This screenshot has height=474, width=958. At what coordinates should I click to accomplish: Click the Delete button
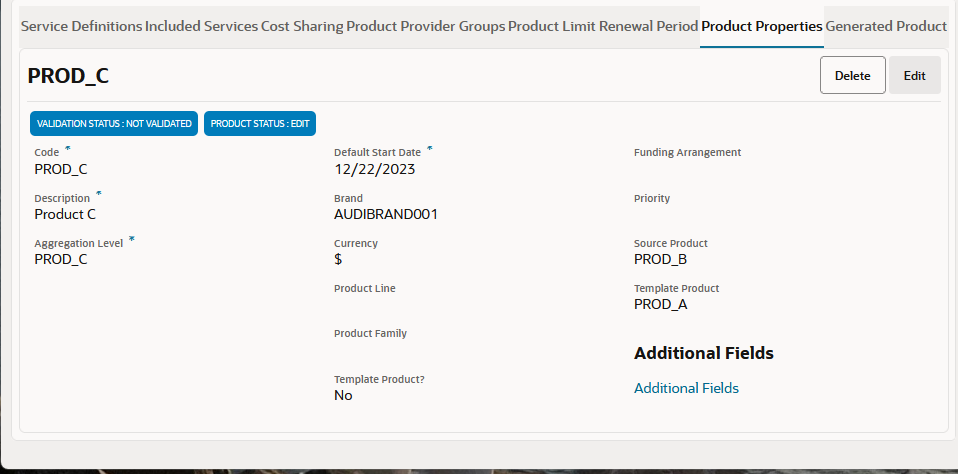[852, 75]
